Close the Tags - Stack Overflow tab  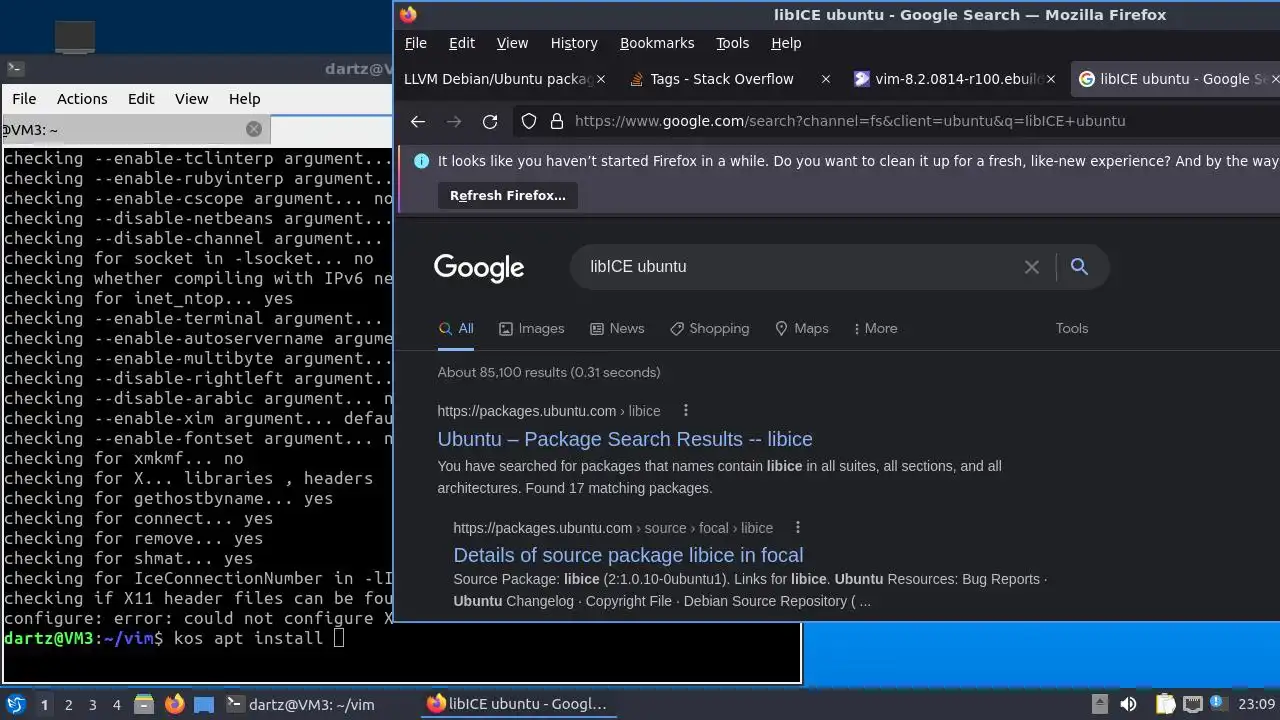pos(825,79)
